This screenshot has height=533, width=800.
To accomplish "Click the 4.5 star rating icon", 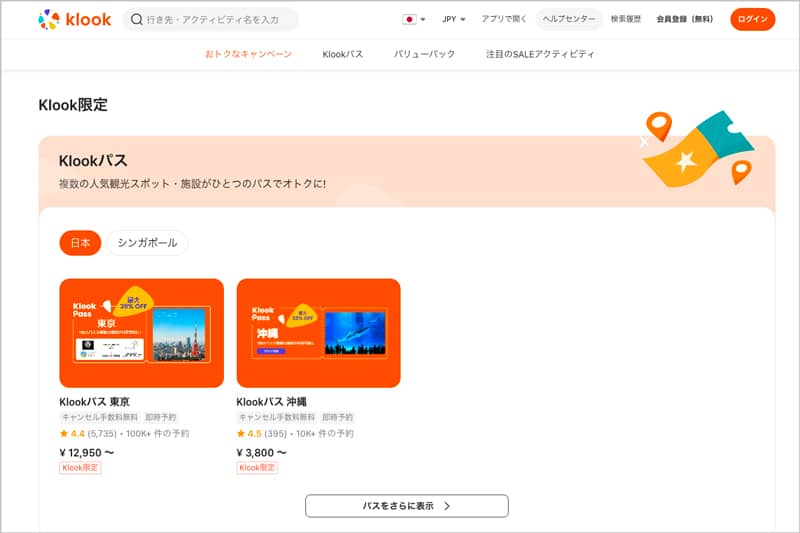I will click(x=241, y=434).
